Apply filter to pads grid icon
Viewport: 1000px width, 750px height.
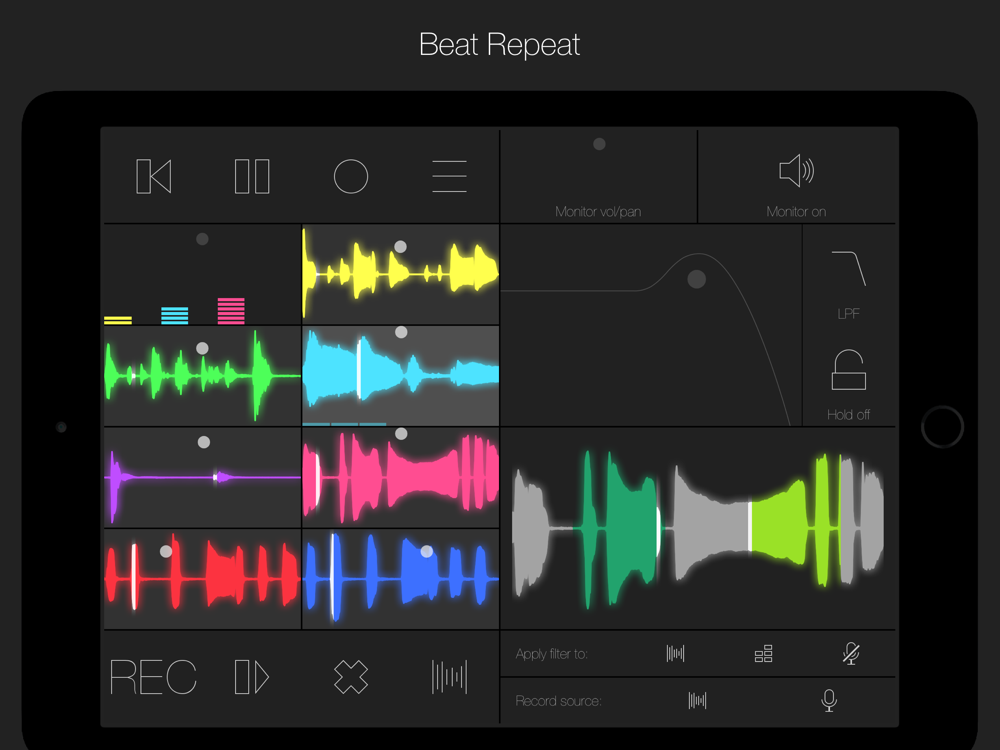(763, 654)
